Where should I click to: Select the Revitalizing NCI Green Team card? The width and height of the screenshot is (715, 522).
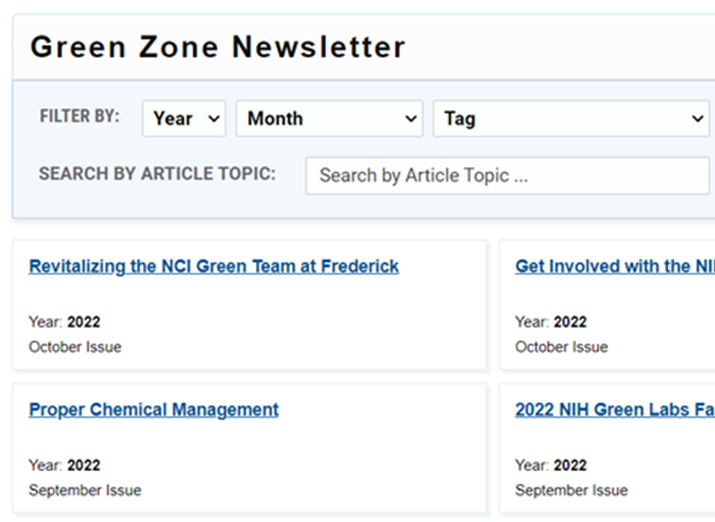coord(250,305)
